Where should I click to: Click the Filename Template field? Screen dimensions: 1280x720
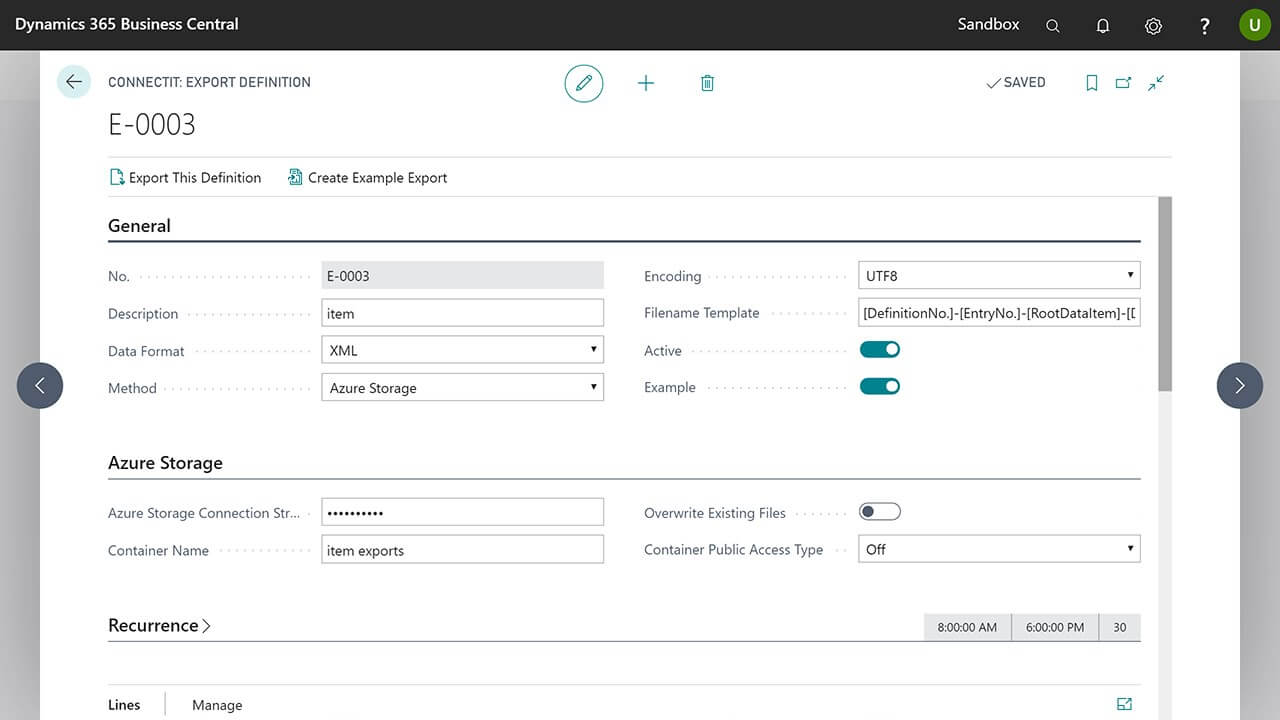click(x=999, y=313)
